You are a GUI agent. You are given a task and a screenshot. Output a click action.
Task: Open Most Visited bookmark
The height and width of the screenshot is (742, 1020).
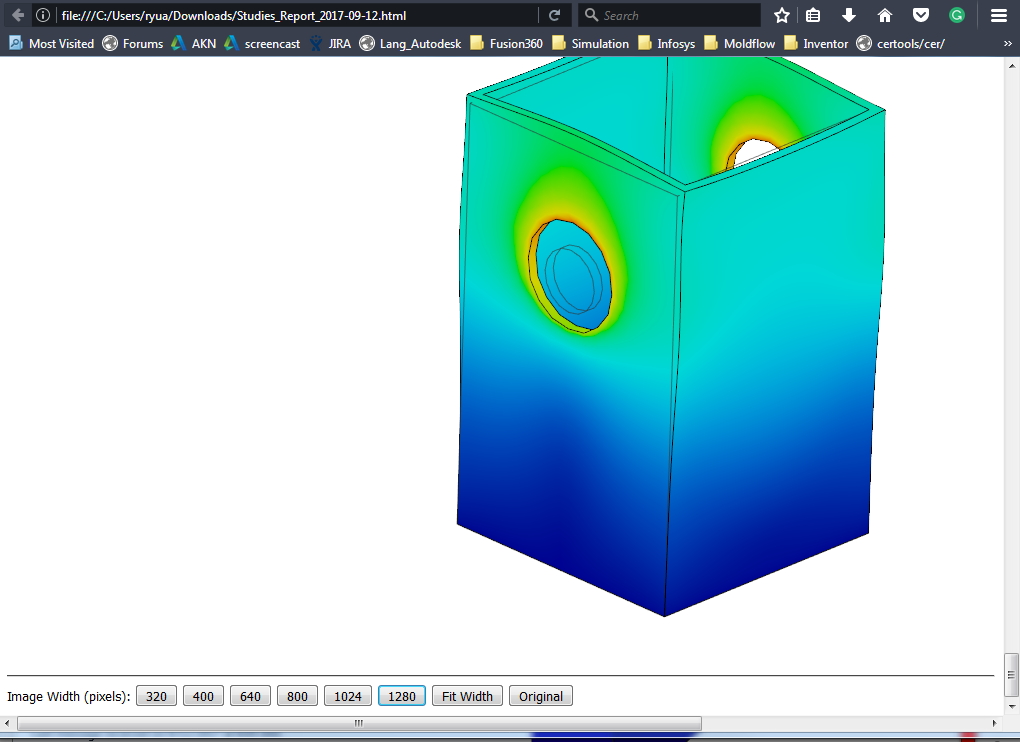[51, 44]
